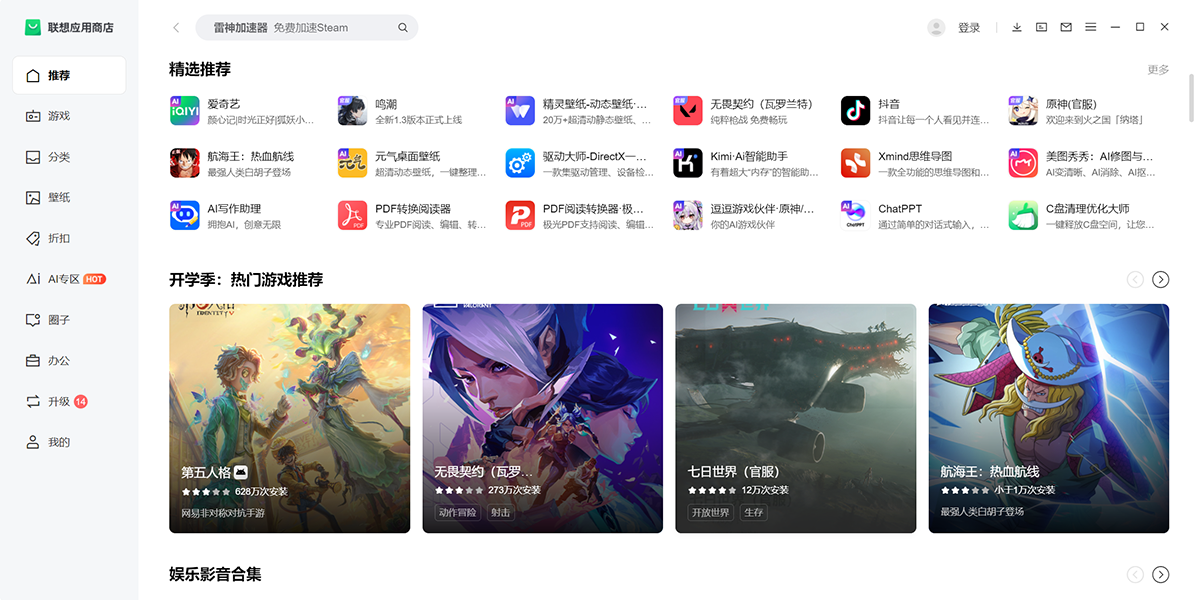Click the mail messages icon
Image resolution: width=1200 pixels, height=600 pixels.
[x=1066, y=27]
